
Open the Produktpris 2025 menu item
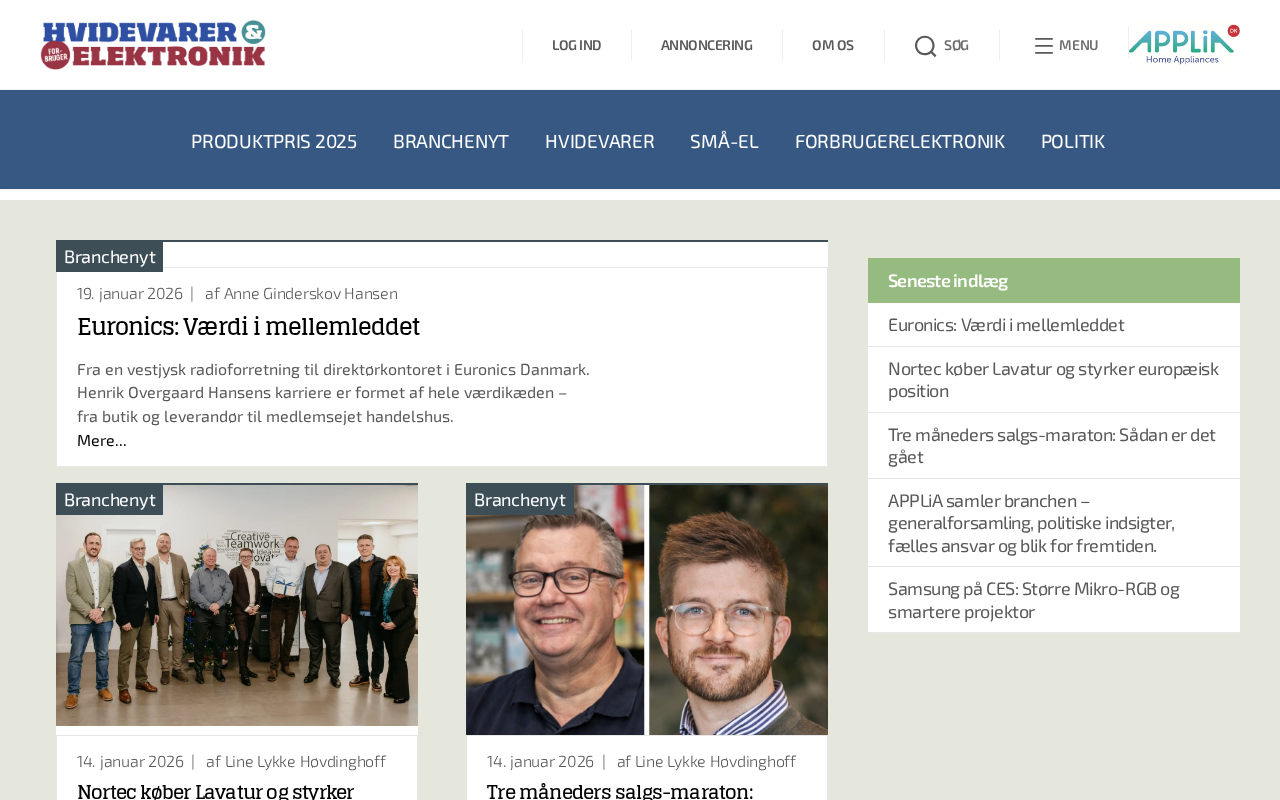click(274, 141)
